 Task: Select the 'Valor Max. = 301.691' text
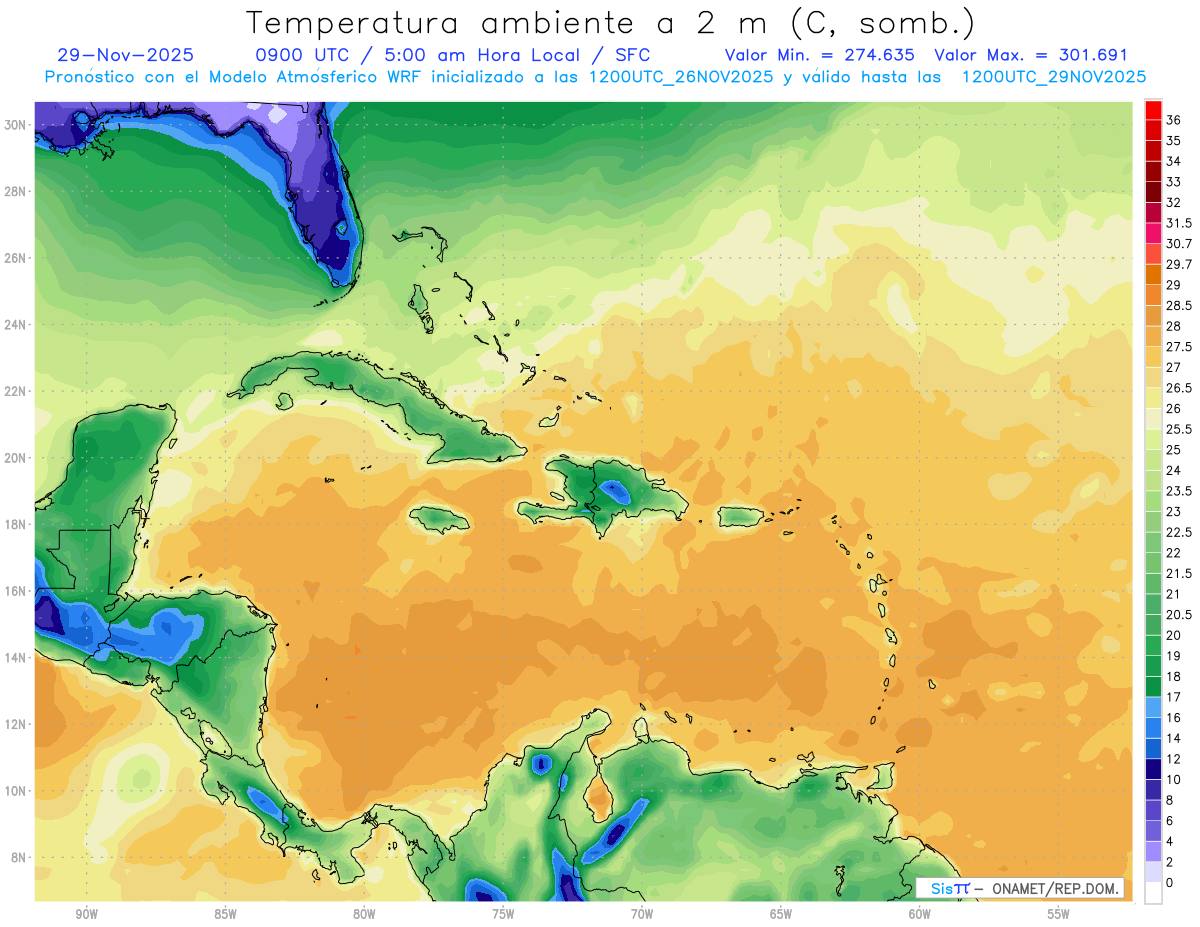1031,55
